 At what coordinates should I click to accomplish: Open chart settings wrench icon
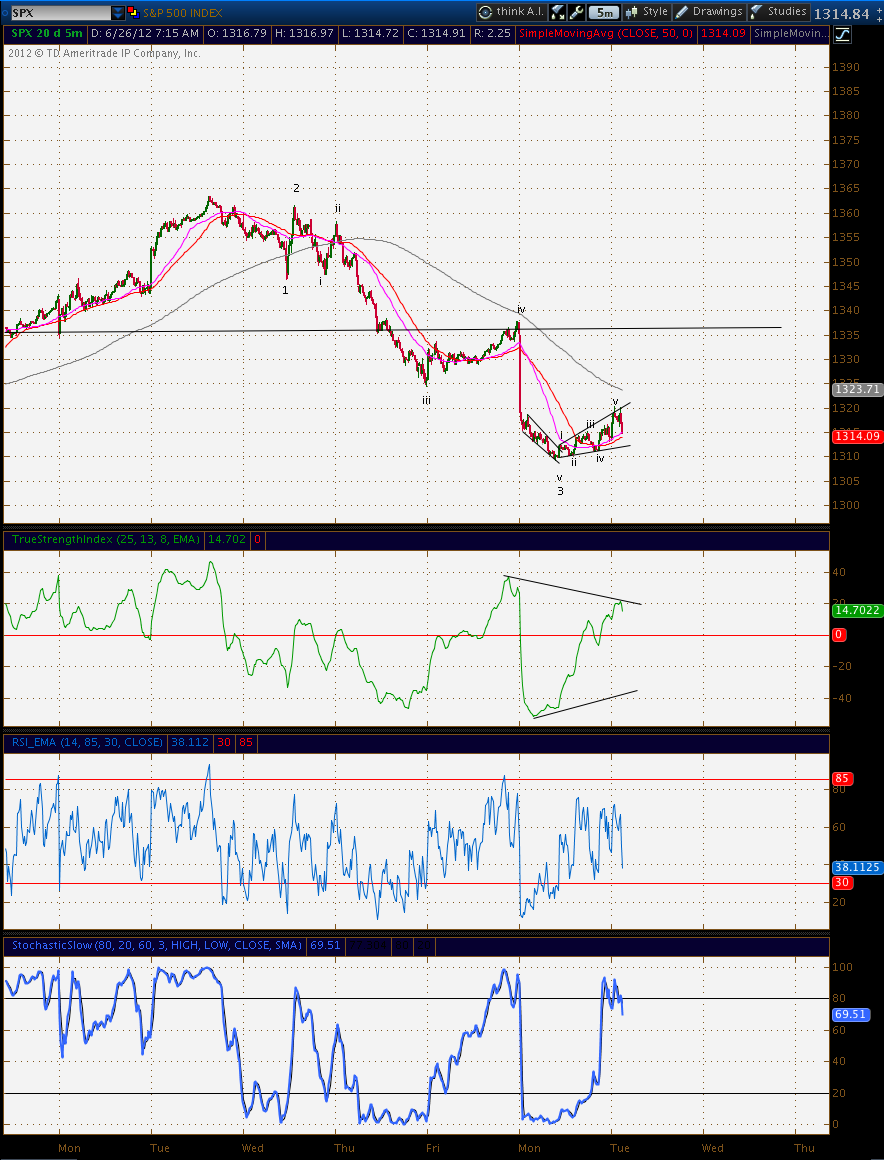(x=576, y=12)
